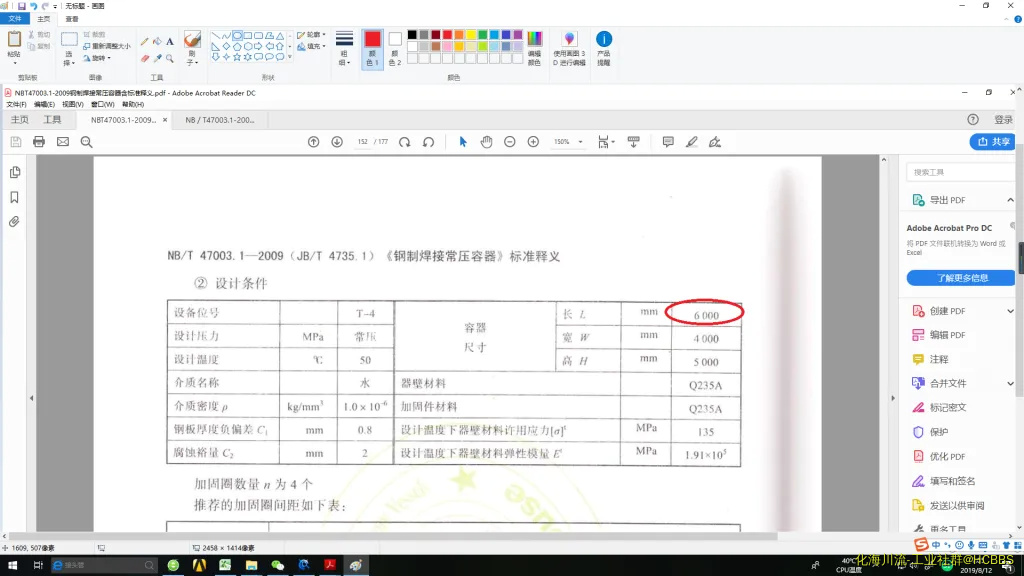The height and width of the screenshot is (576, 1024).
Task: Open bookmarks panel in Acrobat sidebar
Action: tap(15, 197)
